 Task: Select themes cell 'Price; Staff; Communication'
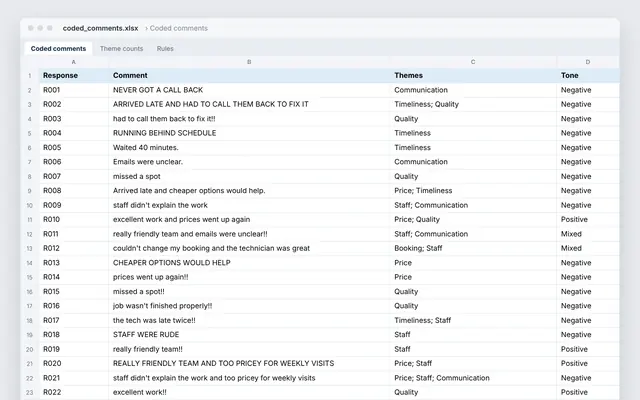[x=473, y=378]
